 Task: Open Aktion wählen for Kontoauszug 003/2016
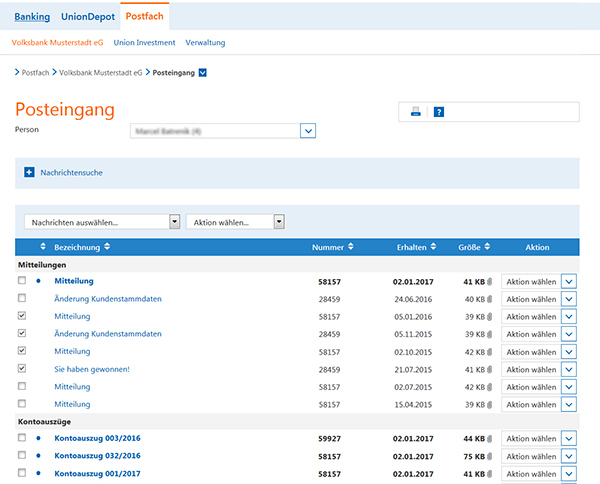click(x=539, y=438)
